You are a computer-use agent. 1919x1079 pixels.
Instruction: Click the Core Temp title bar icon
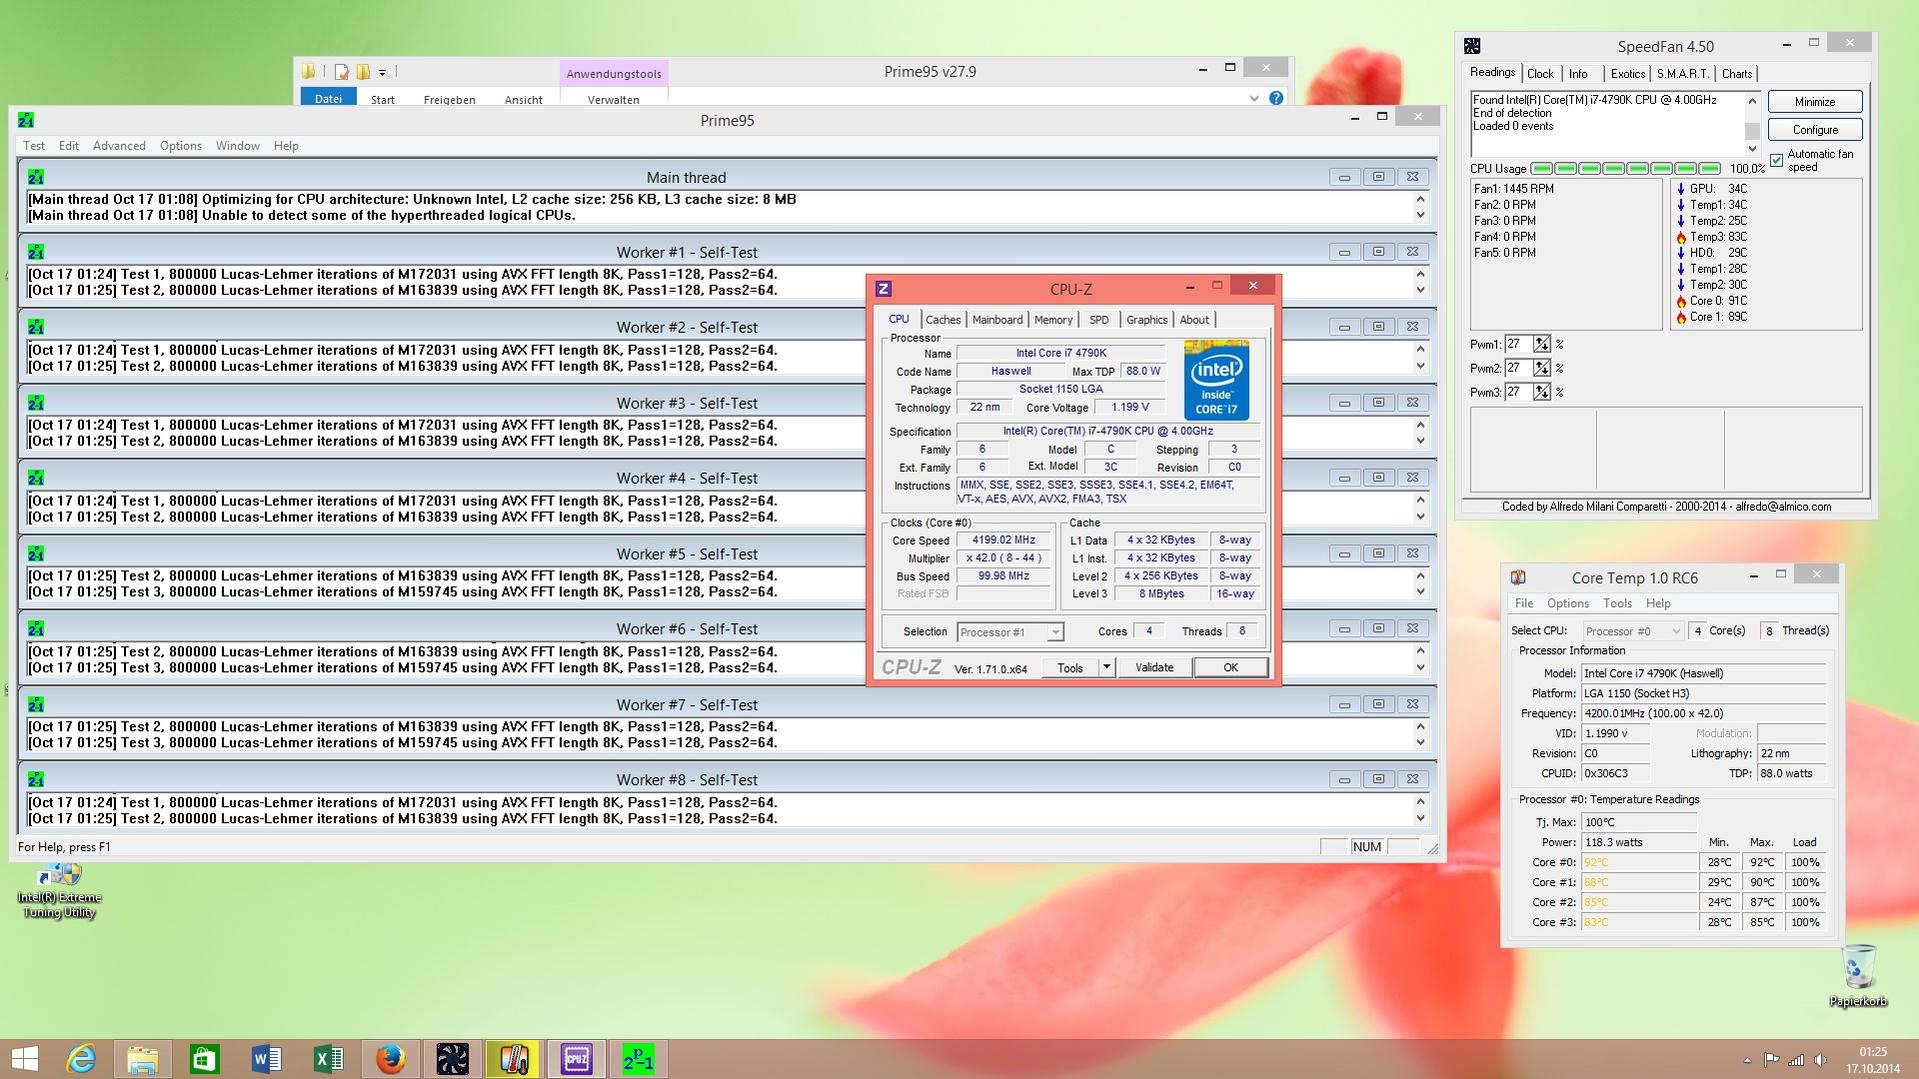pos(1518,577)
